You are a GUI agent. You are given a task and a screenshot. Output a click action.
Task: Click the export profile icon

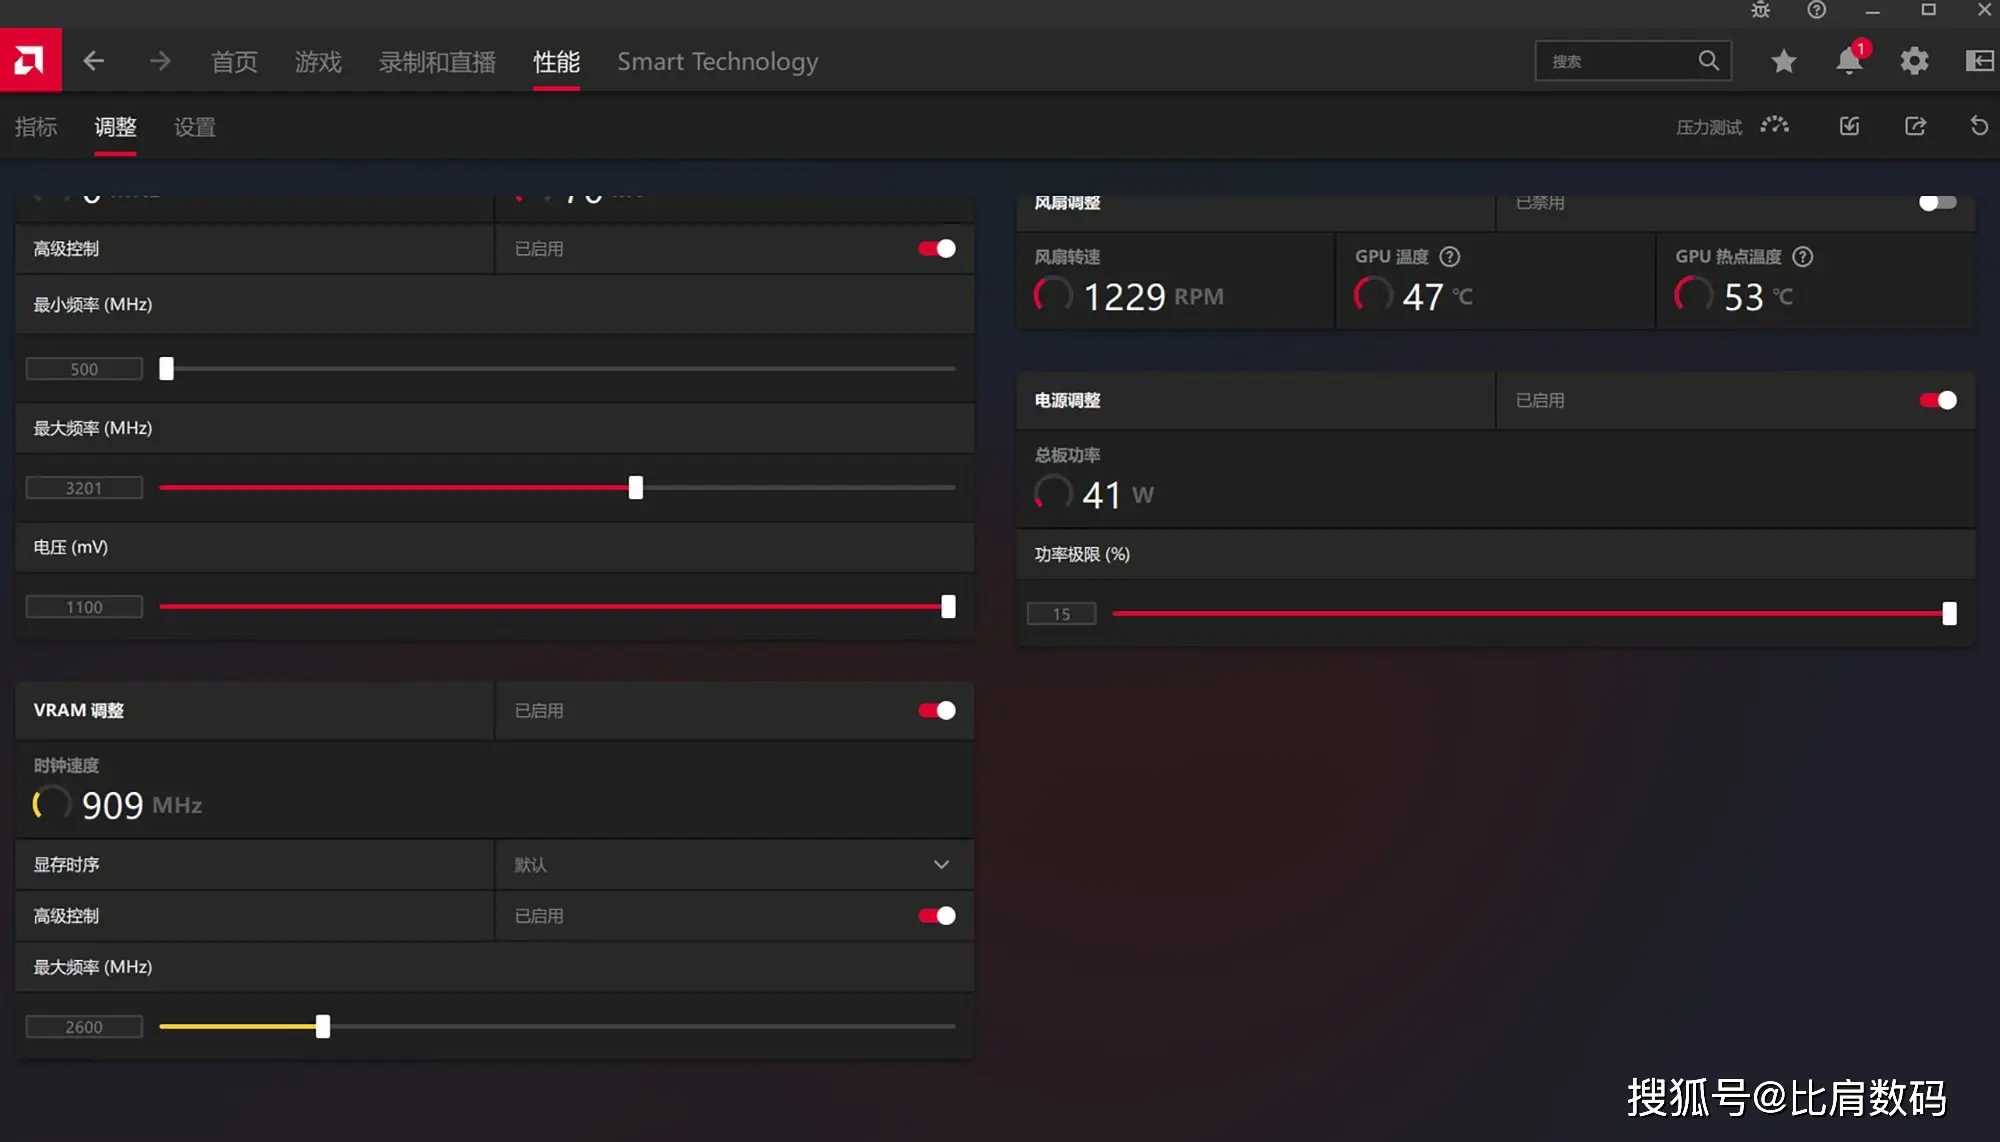(x=1915, y=126)
